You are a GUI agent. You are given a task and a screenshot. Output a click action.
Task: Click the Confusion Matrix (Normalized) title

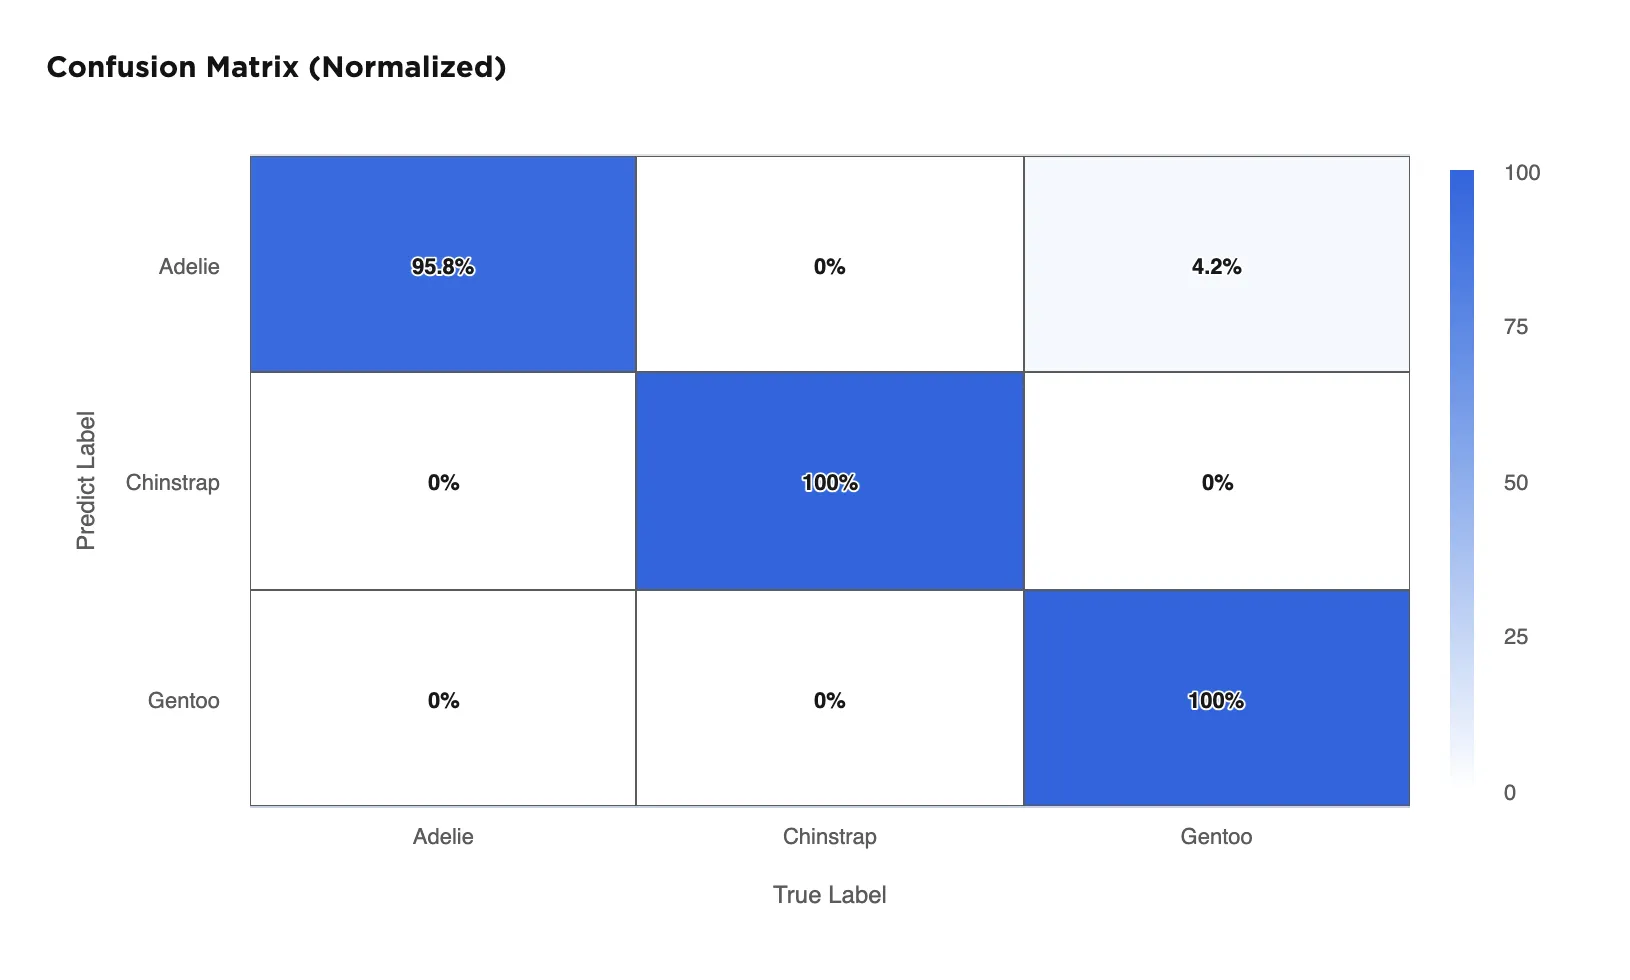(276, 67)
